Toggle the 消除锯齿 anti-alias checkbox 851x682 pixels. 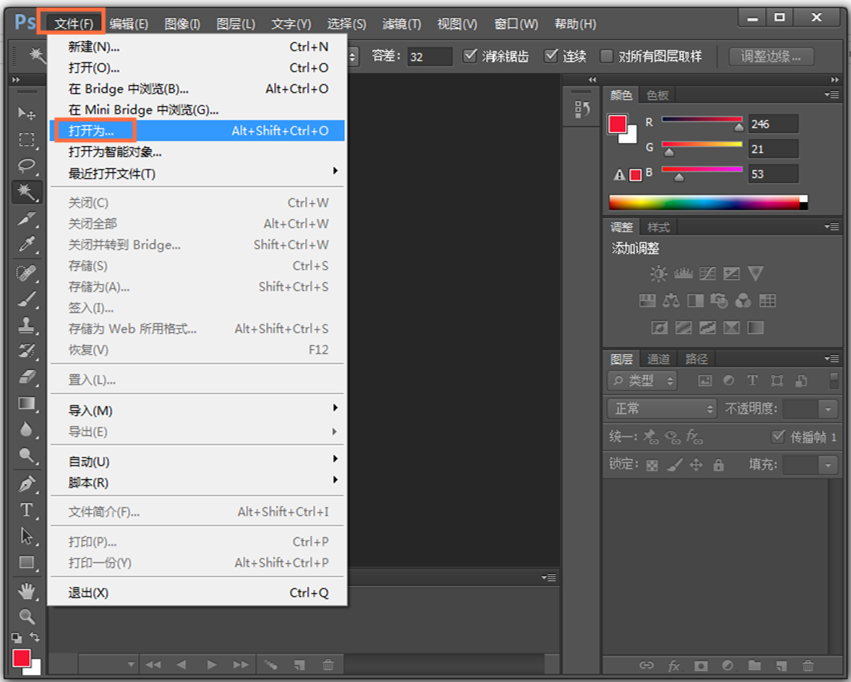[x=468, y=56]
